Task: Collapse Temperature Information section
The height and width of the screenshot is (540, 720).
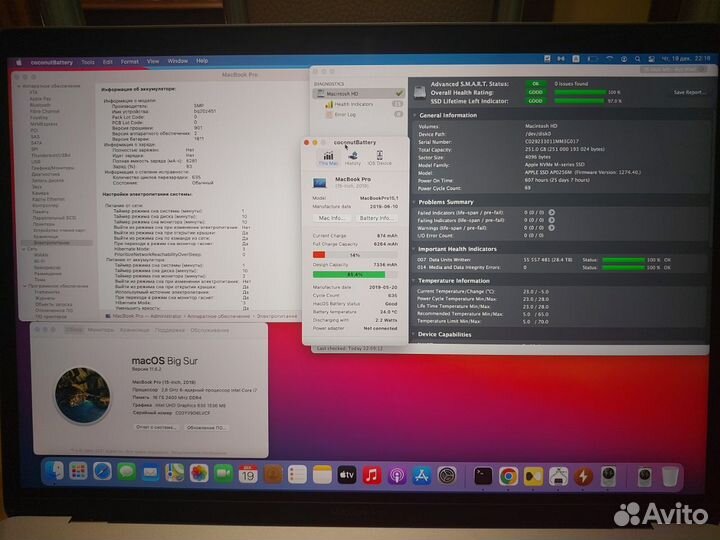Action: [x=415, y=281]
